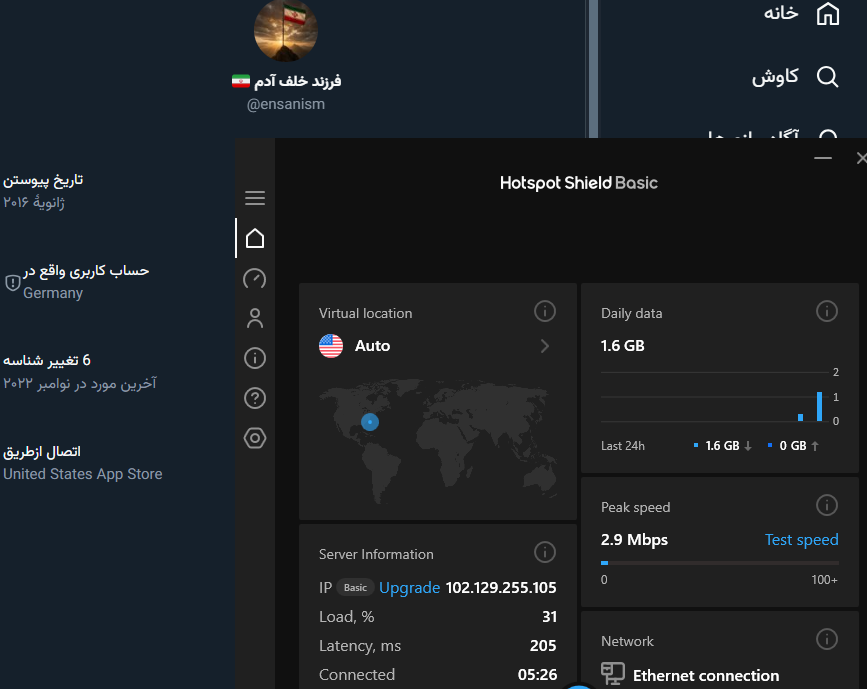The height and width of the screenshot is (689, 867).
Task: Show info for Network card
Action: pyautogui.click(x=827, y=639)
